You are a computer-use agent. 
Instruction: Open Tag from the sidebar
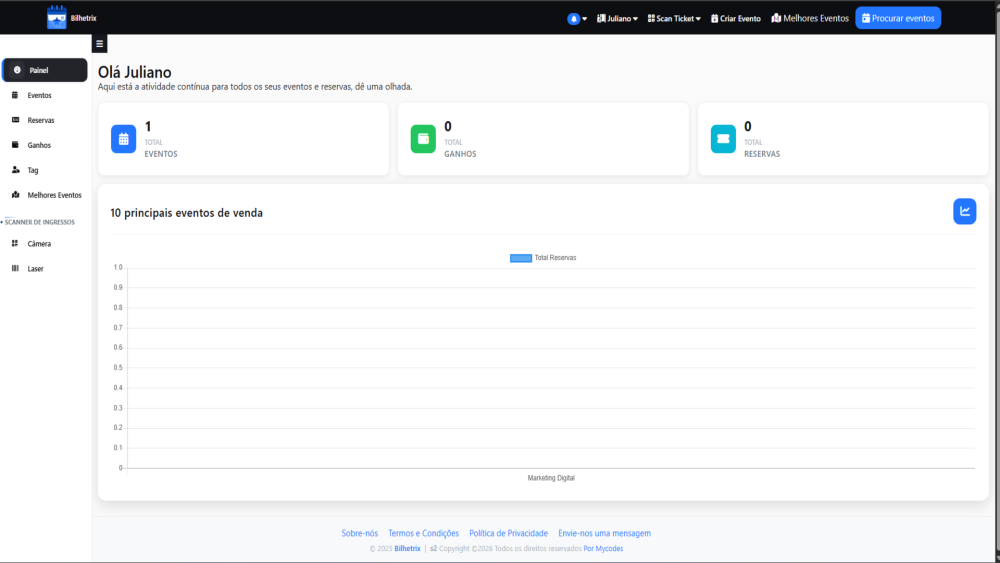pyautogui.click(x=33, y=170)
